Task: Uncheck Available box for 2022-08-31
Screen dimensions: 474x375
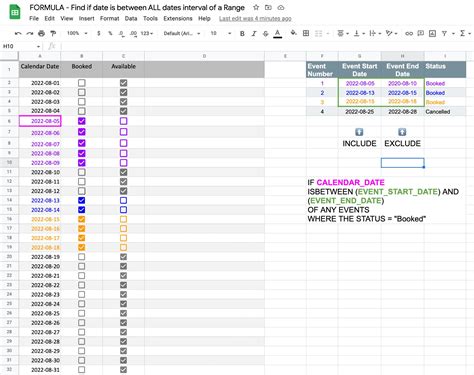Action: (123, 370)
